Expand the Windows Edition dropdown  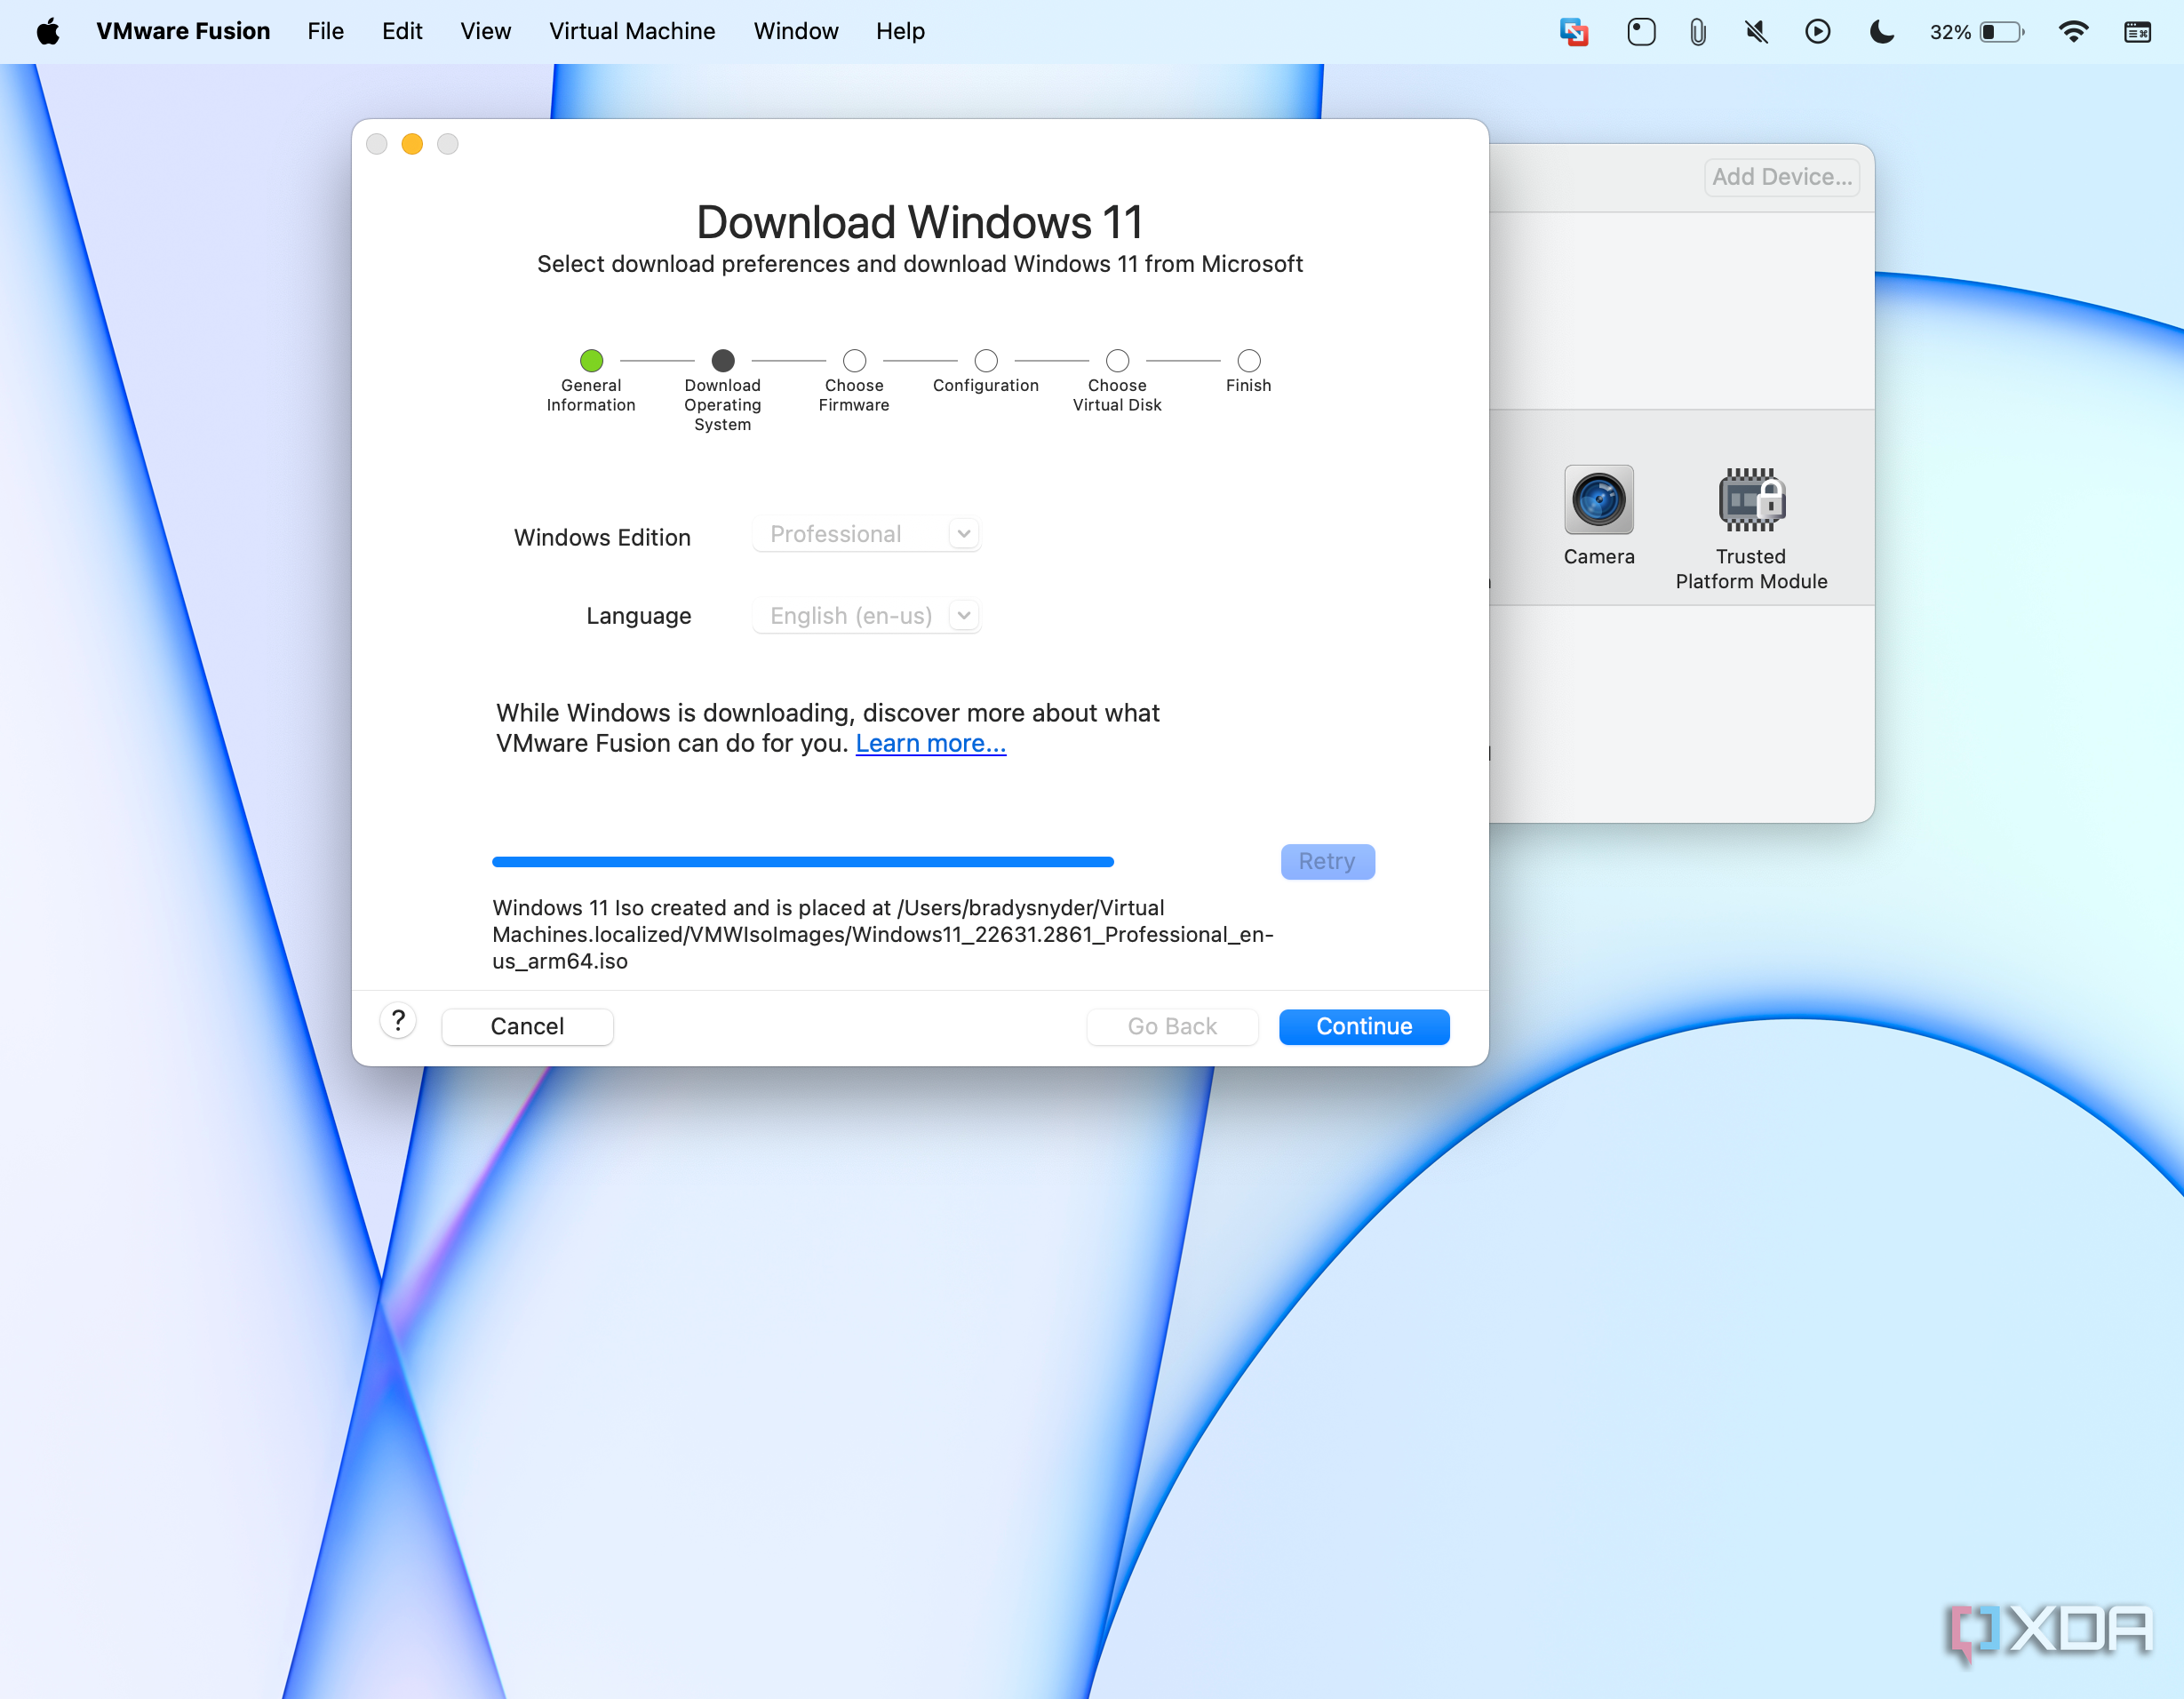[866, 534]
